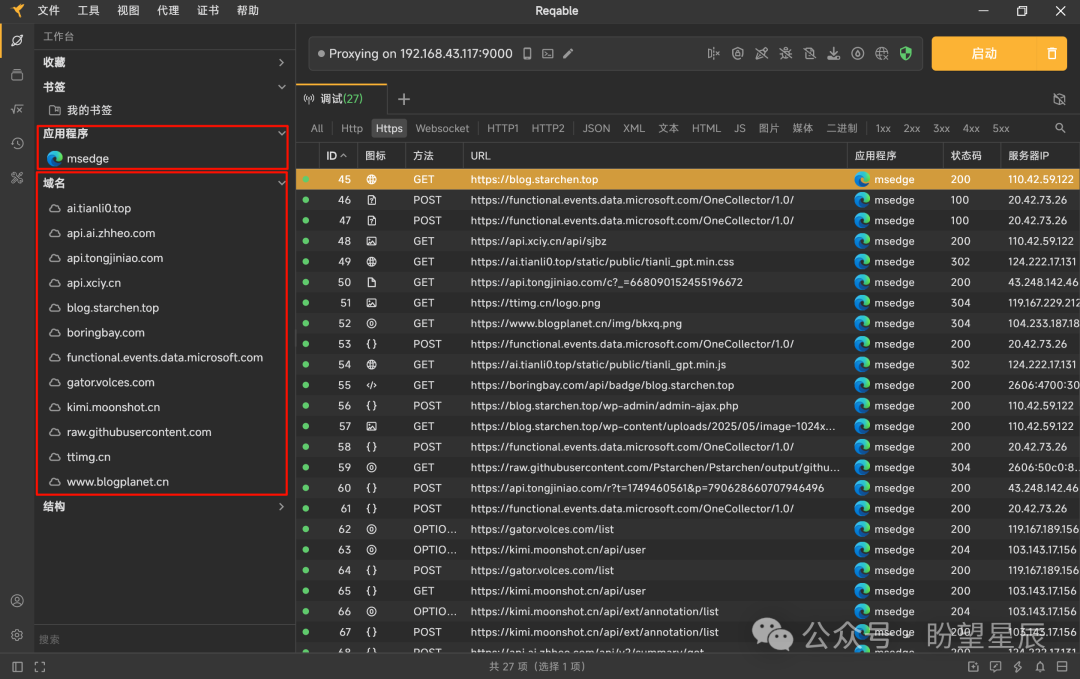Open the collections icon in left sidebar
Viewport: 1080px width, 679px height.
[x=17, y=75]
